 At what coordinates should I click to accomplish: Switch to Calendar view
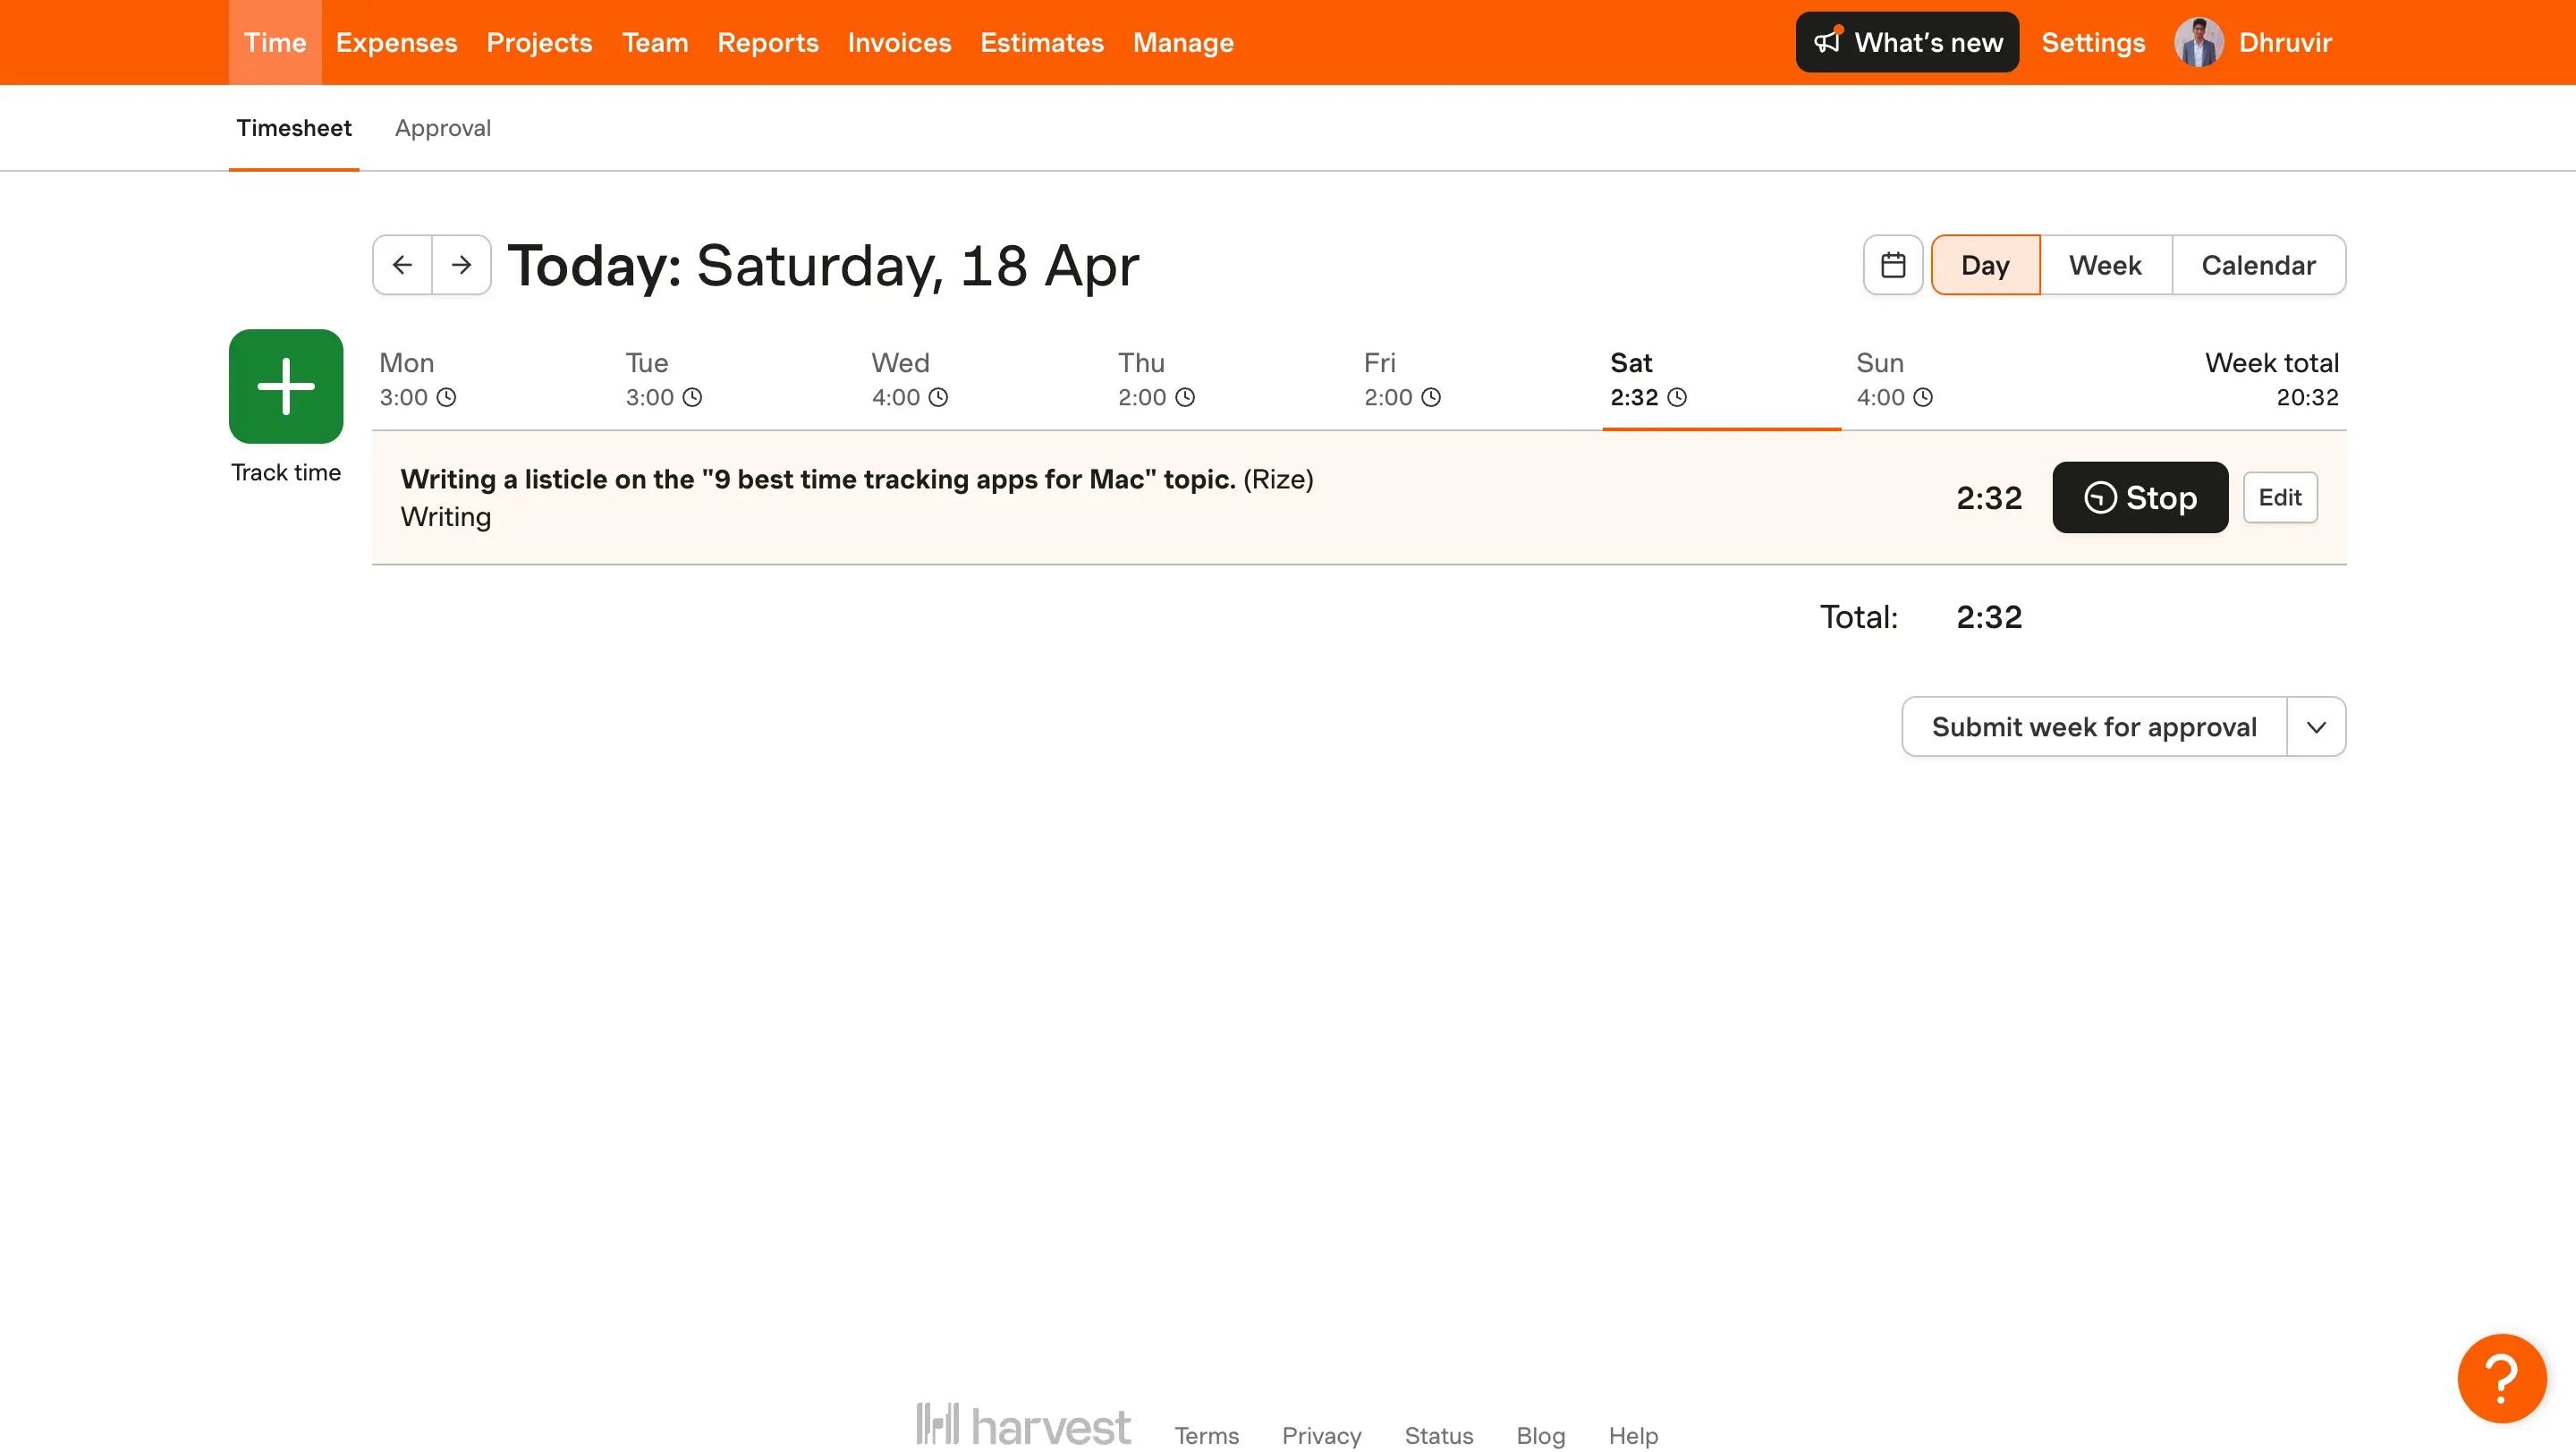[2258, 265]
